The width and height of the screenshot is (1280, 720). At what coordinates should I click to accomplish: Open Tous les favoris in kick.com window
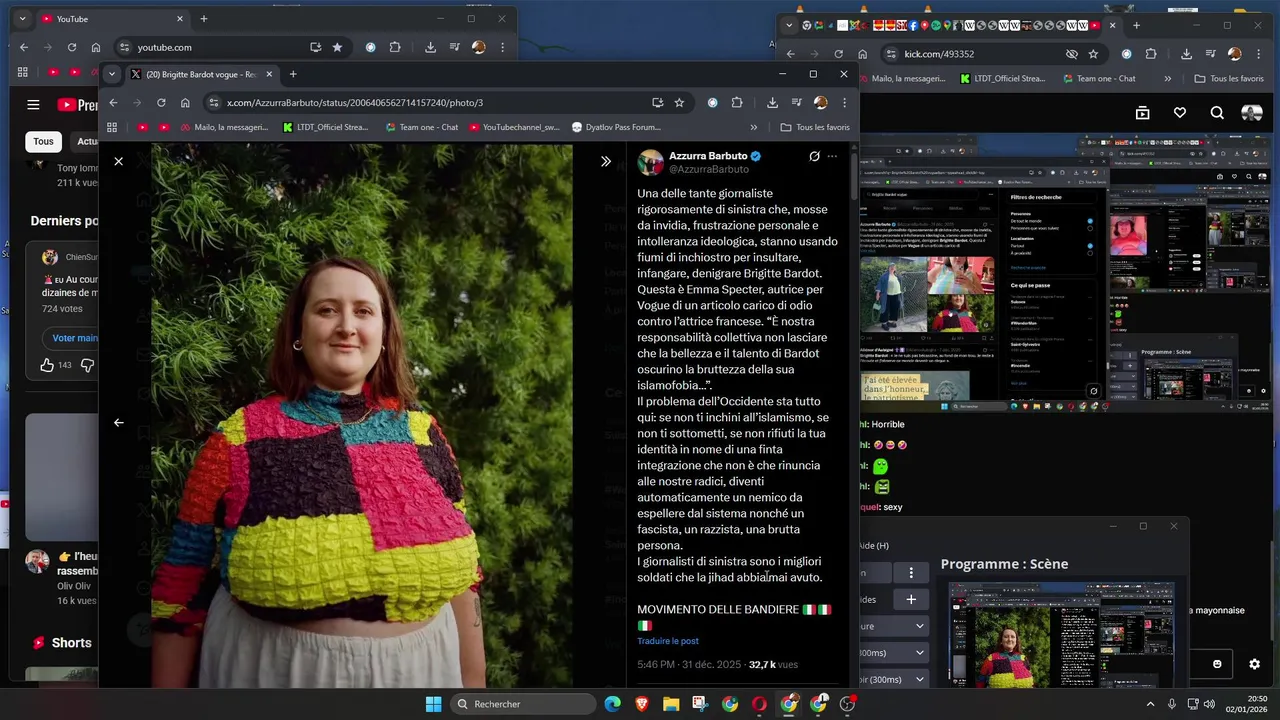[1229, 78]
